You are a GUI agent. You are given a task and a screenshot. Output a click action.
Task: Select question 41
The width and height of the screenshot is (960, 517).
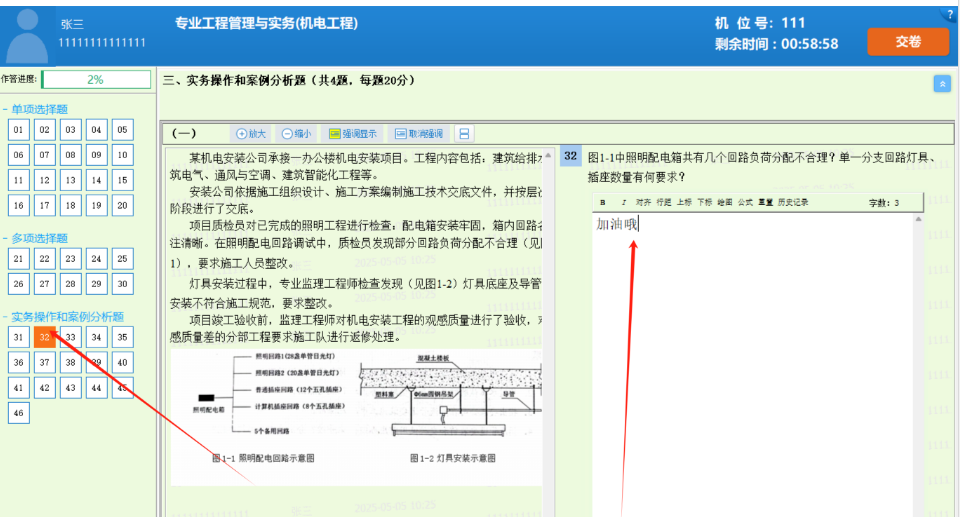18,388
